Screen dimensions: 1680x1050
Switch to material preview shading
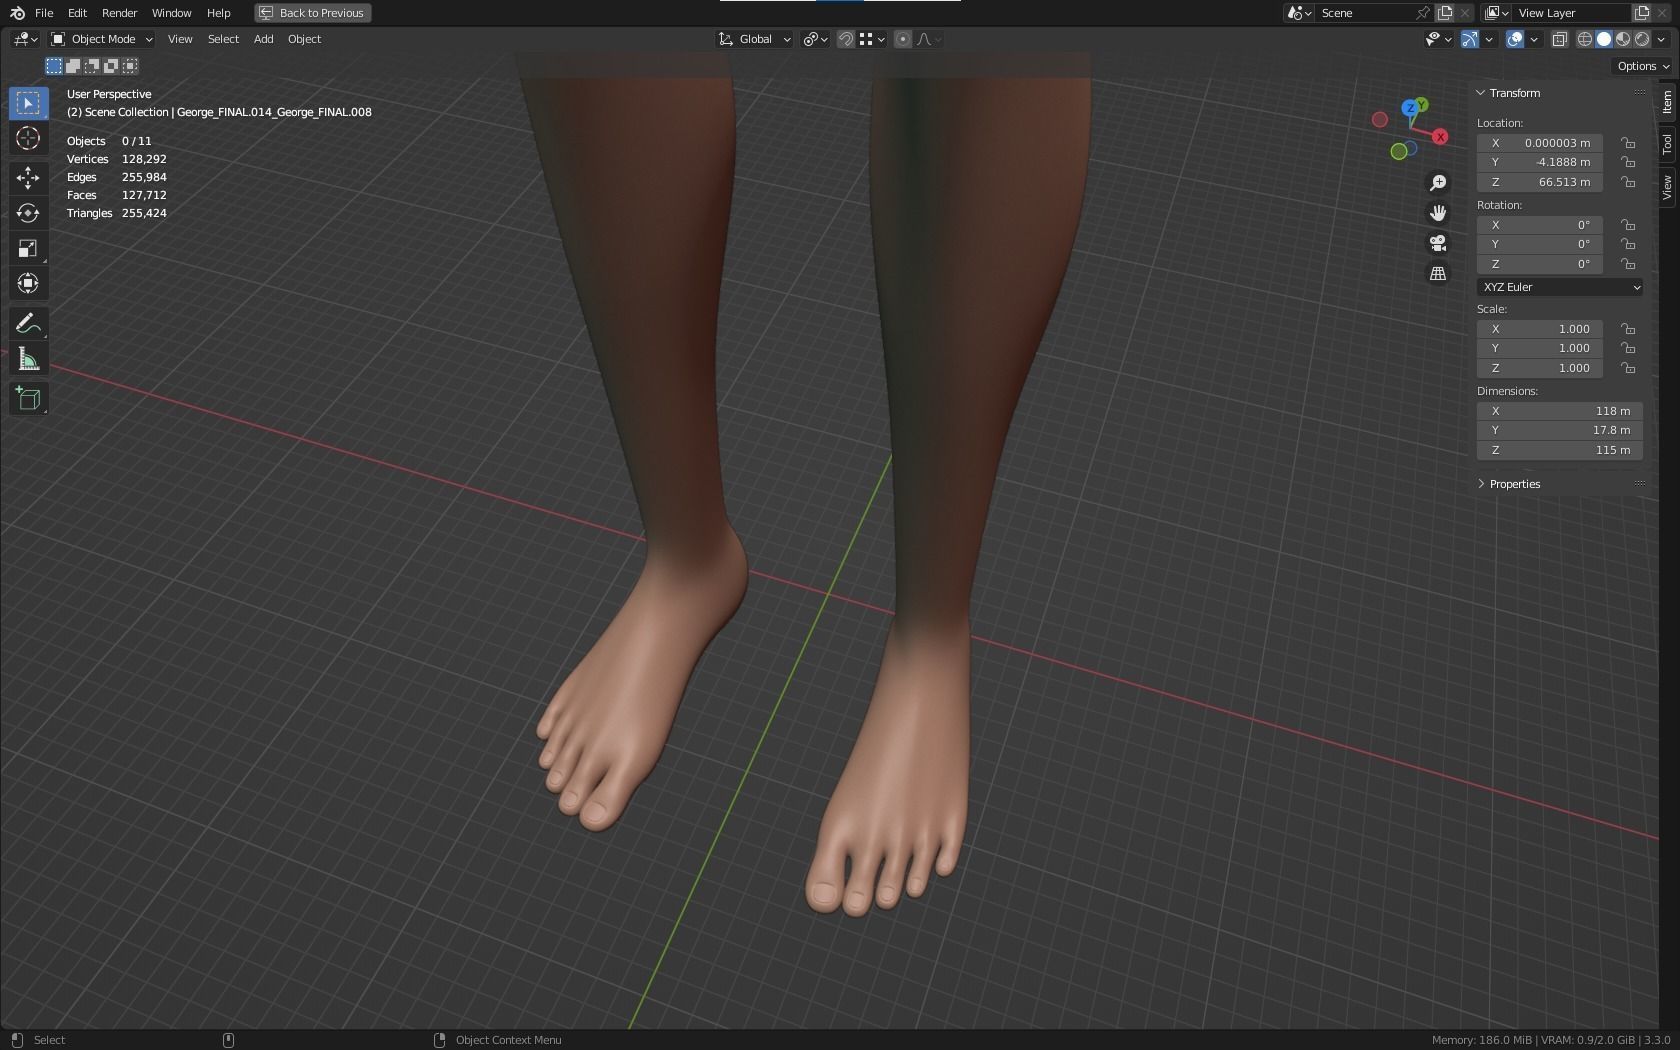click(x=1623, y=39)
